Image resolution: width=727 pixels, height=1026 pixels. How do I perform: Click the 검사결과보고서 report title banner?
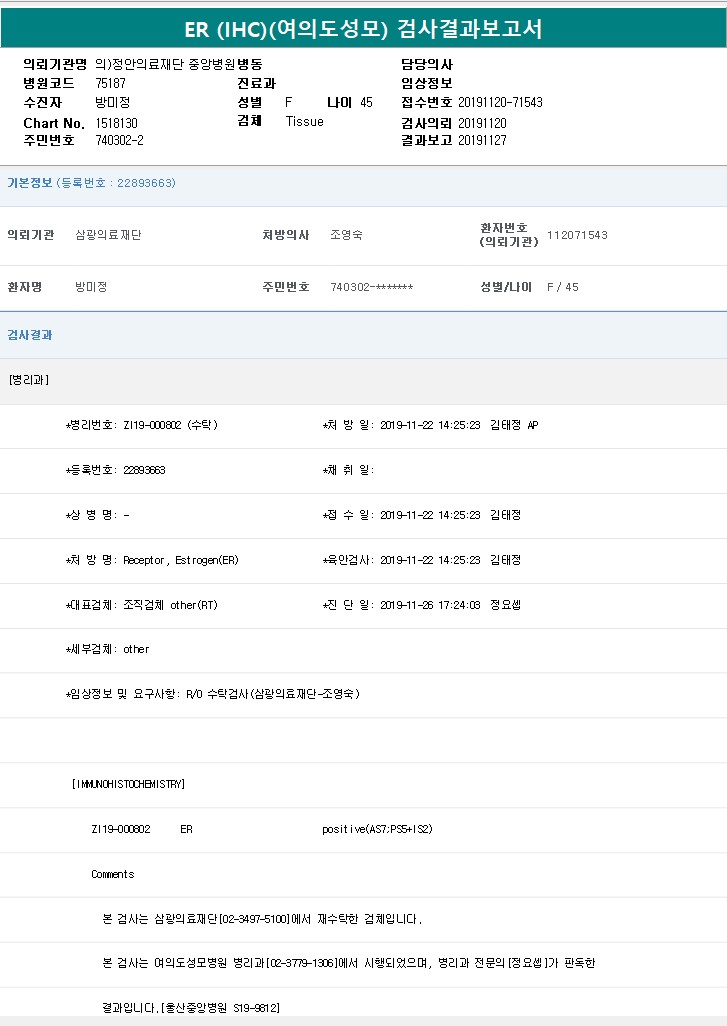[363, 28]
